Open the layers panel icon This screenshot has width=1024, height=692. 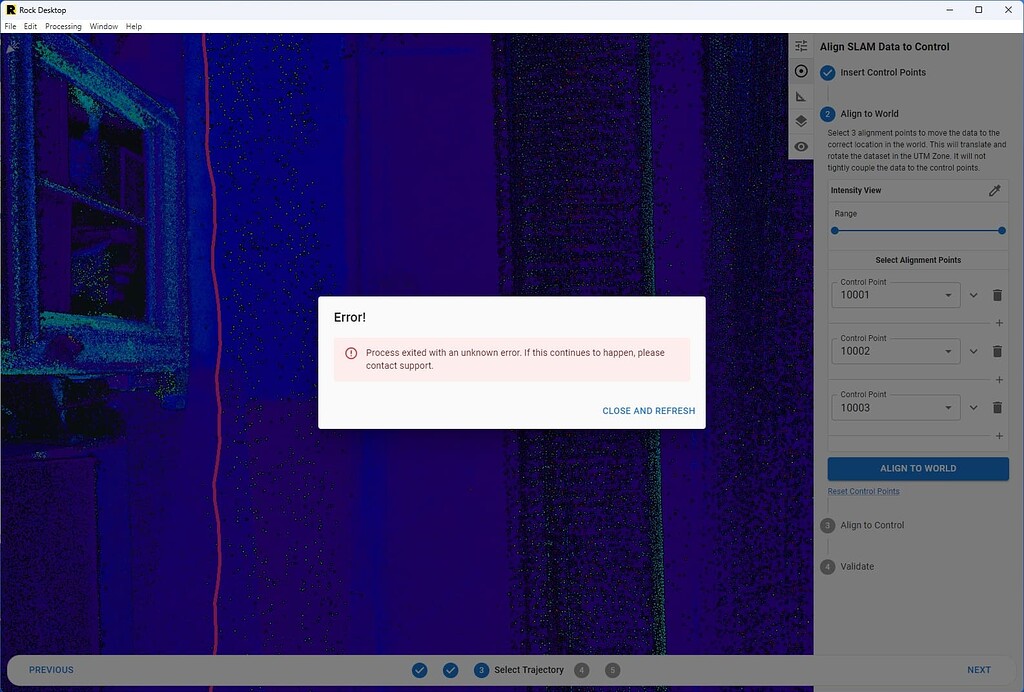(800, 121)
